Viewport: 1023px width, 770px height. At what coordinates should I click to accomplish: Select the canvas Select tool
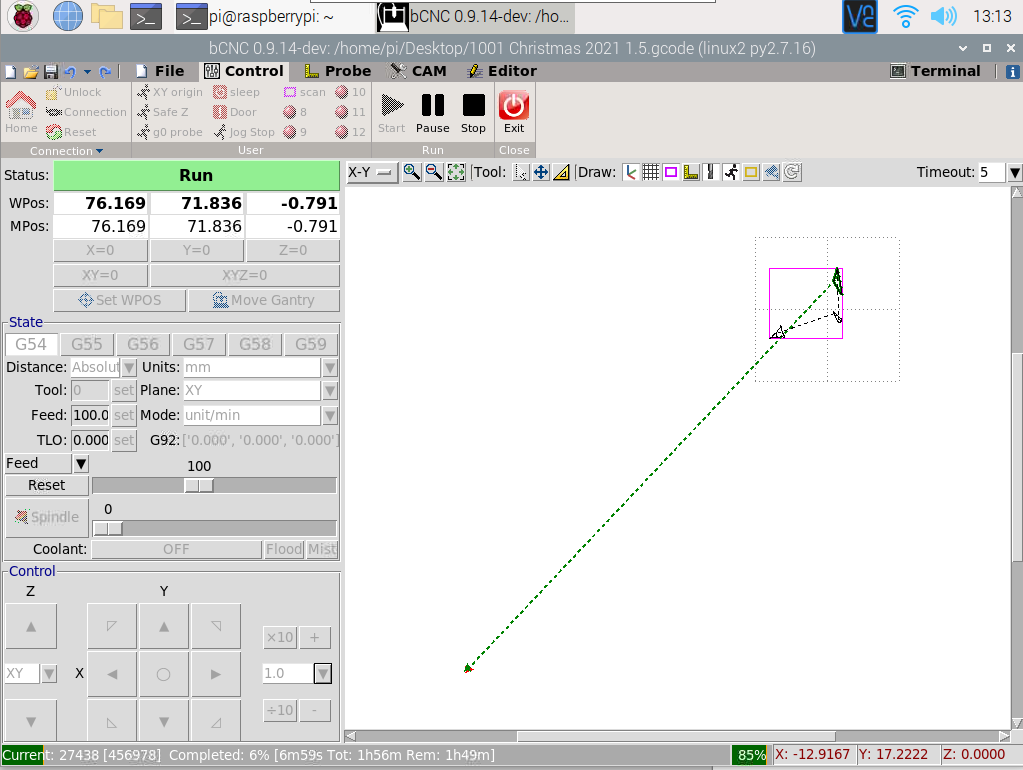coord(521,172)
